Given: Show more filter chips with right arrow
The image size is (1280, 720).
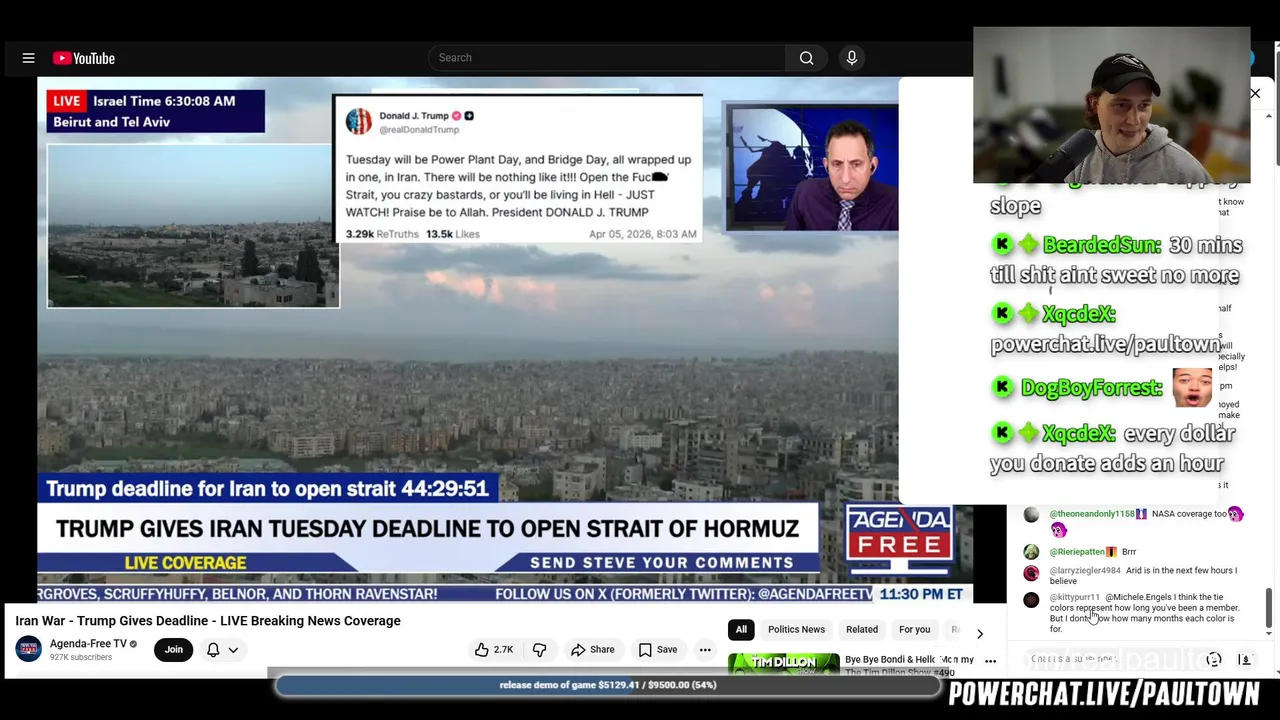Looking at the screenshot, I should pos(980,633).
